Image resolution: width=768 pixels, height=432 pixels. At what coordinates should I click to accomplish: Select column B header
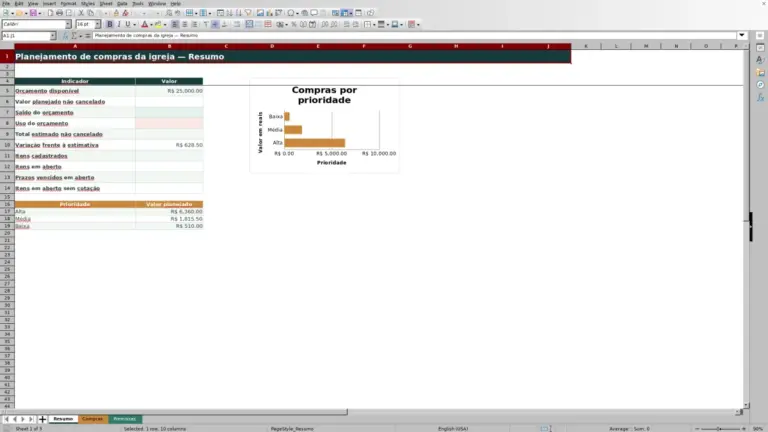(x=169, y=46)
